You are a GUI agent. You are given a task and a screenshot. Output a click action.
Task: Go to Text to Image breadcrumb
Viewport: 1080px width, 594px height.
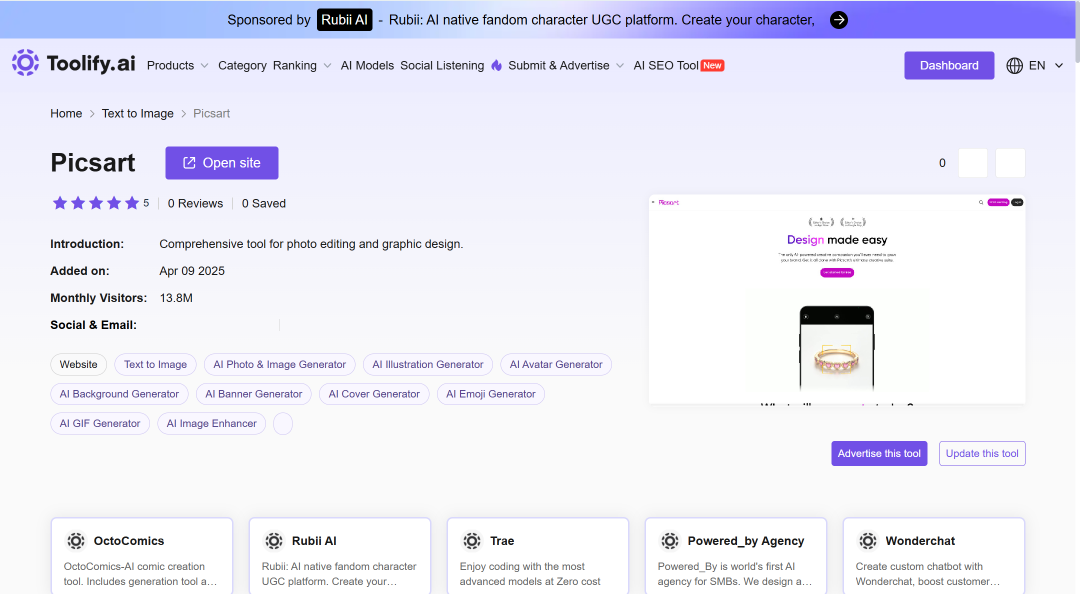tap(138, 114)
